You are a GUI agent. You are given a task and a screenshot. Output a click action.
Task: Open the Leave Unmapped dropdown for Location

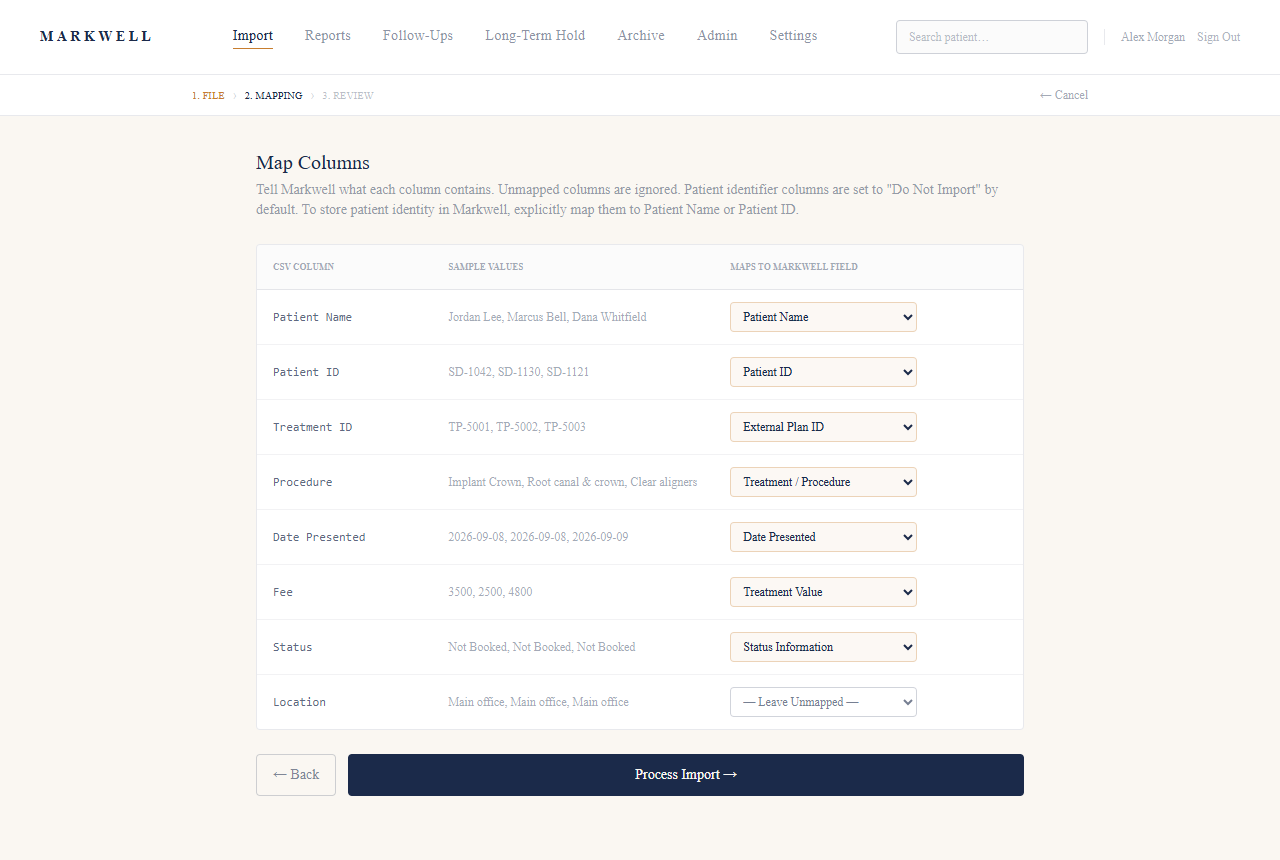click(823, 702)
